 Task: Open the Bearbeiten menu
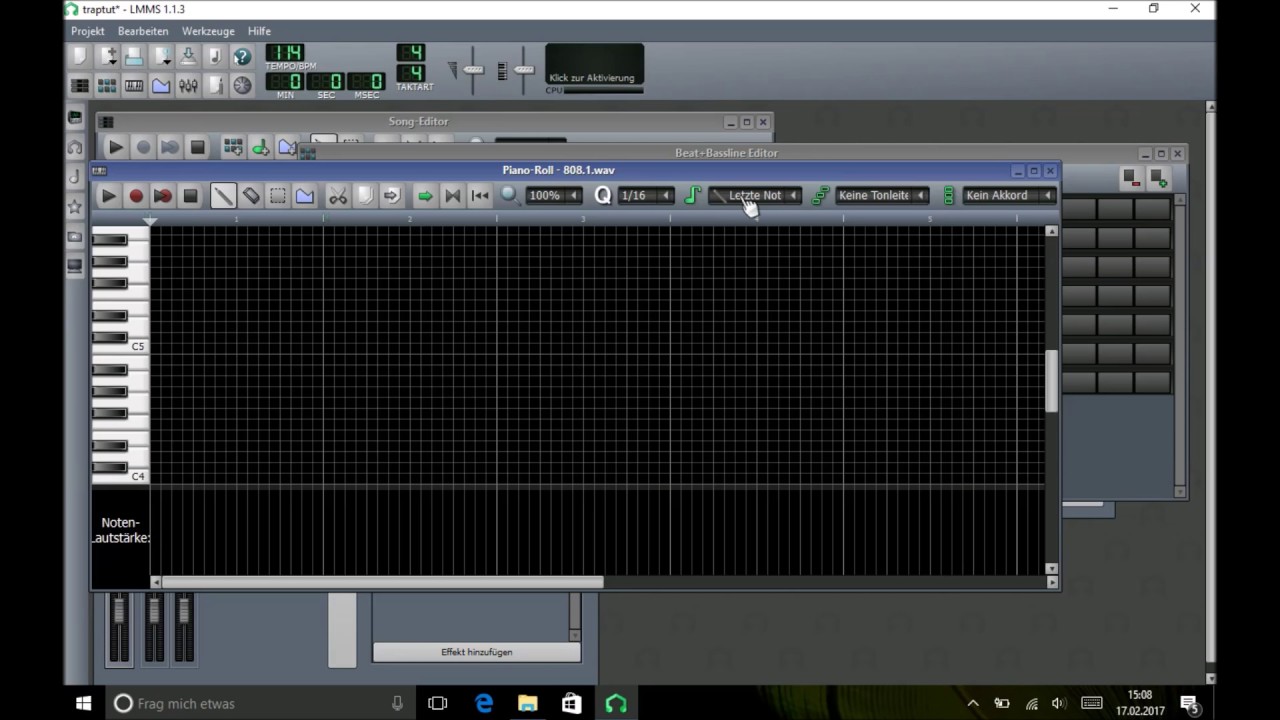(x=143, y=31)
